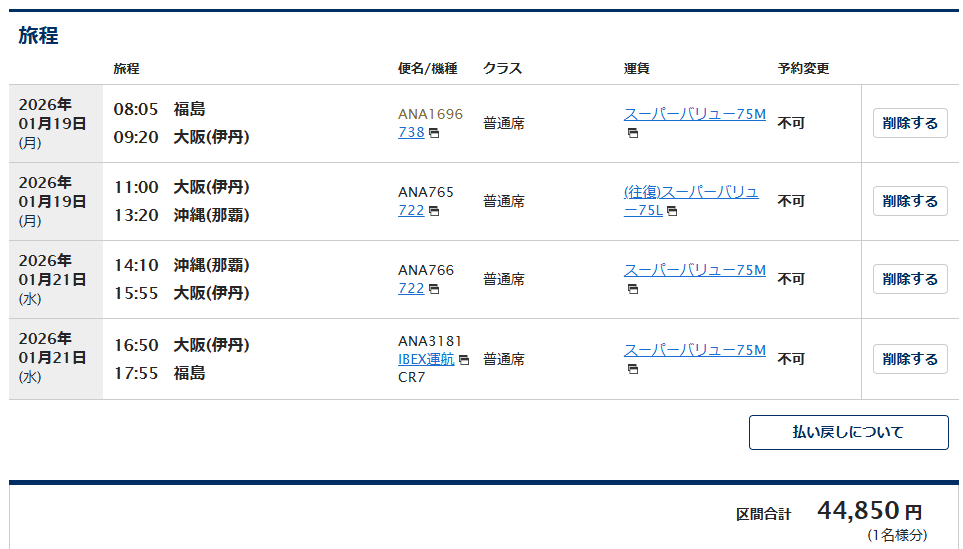View スーパーバリュー75M fare details for ANA1696
The width and height of the screenshot is (963, 549).
694,114
